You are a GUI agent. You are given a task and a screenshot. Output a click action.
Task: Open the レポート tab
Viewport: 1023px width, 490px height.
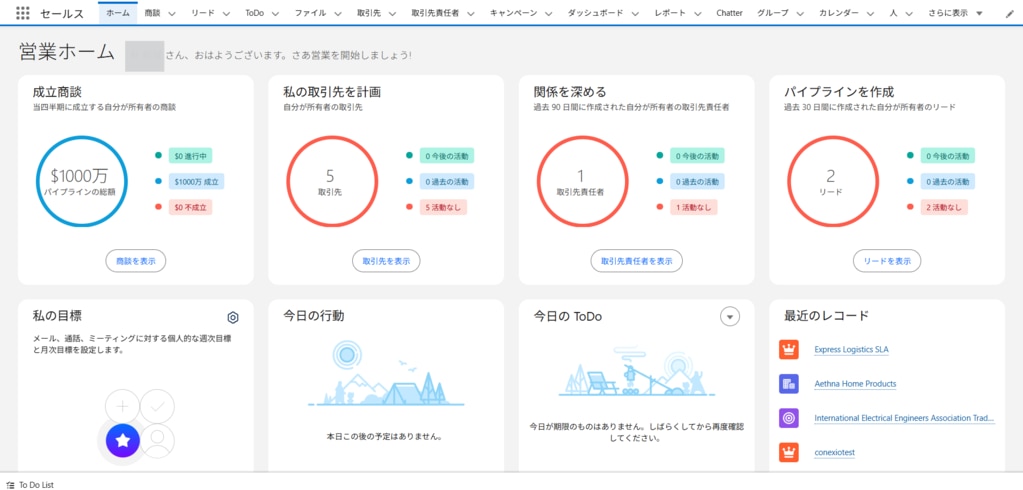(669, 13)
